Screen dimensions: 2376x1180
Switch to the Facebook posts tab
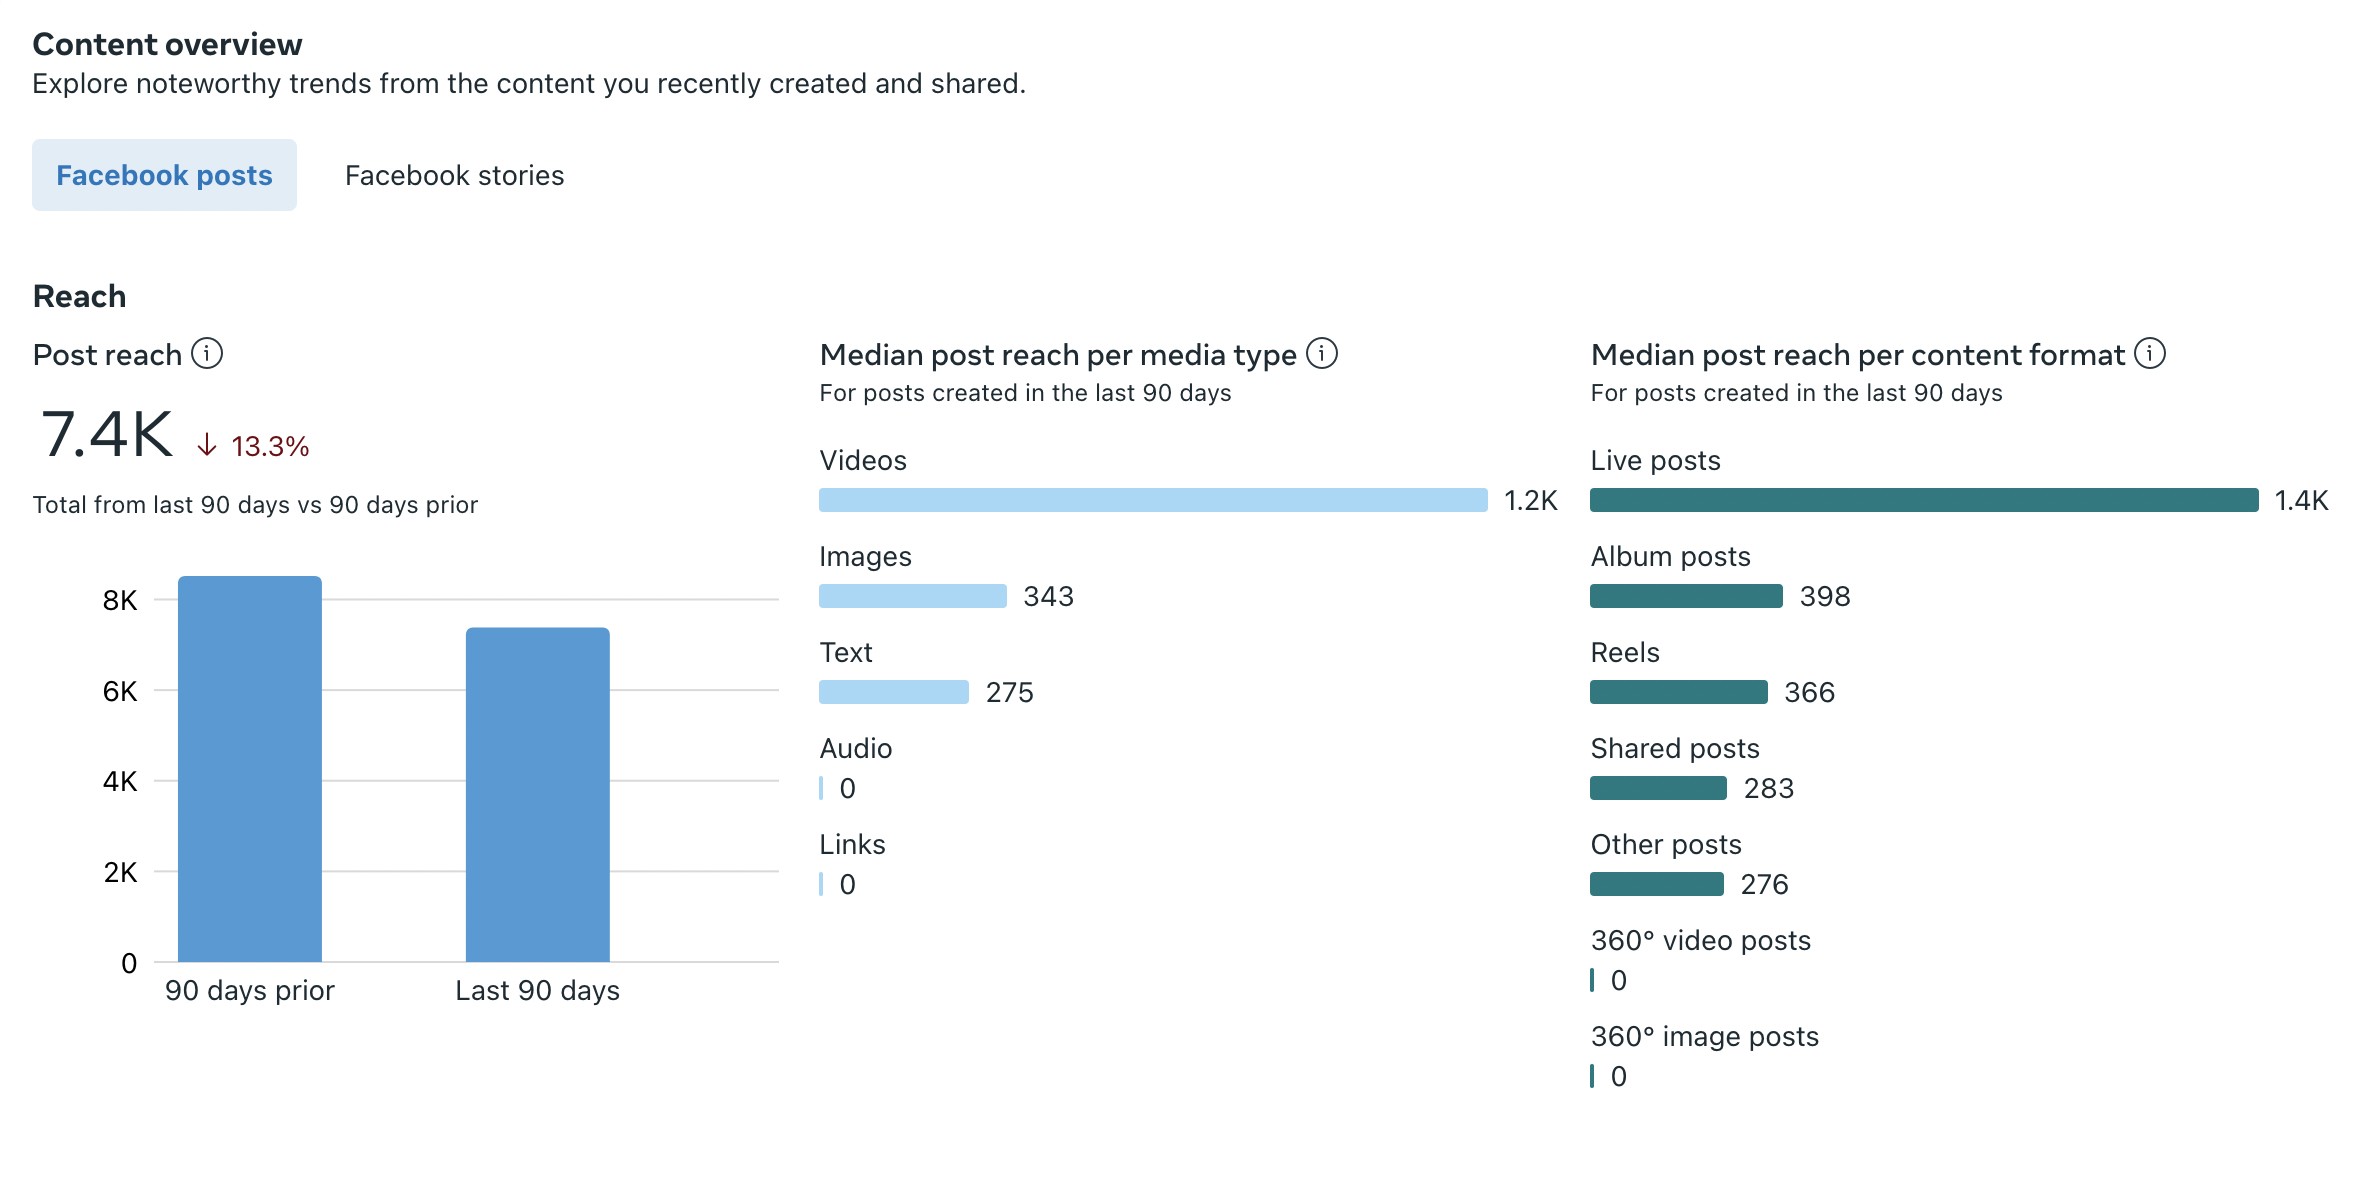[x=164, y=175]
